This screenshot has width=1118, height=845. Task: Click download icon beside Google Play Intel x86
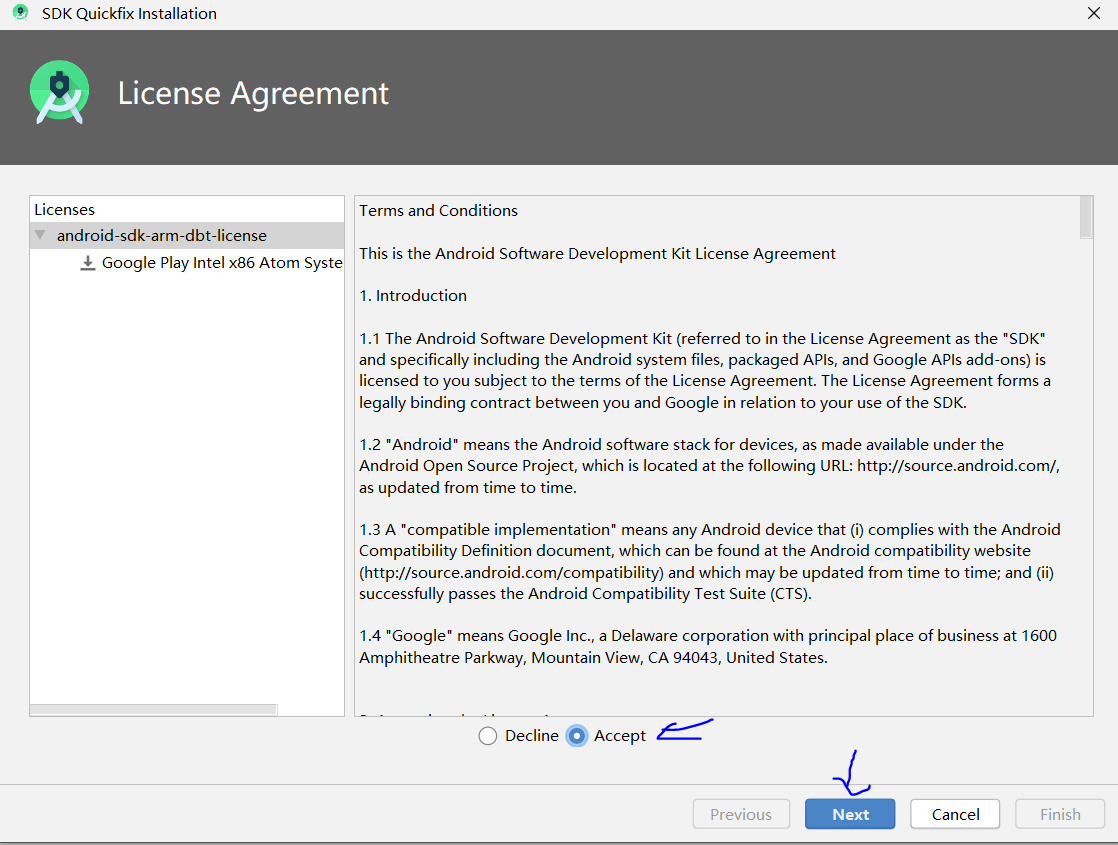point(88,263)
